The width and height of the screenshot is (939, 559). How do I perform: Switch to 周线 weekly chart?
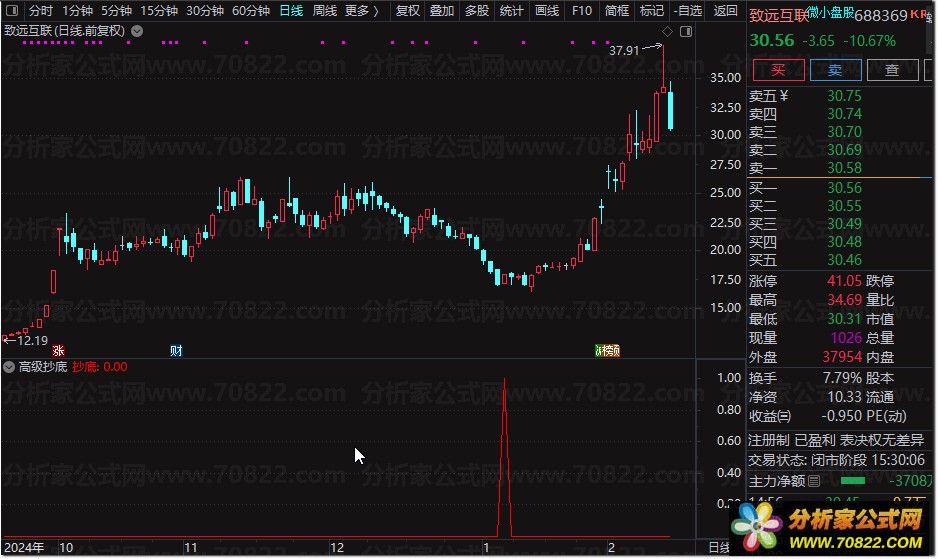325,11
